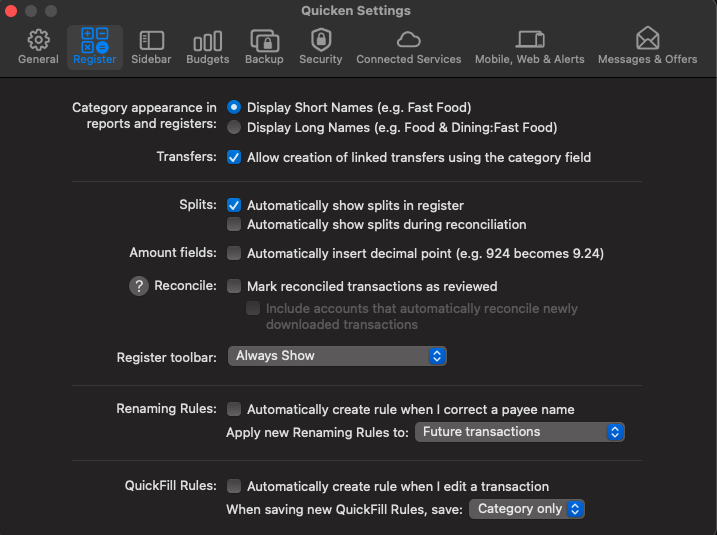Open the Category only dropdown
Viewport: 717px width, 535px height.
point(527,509)
